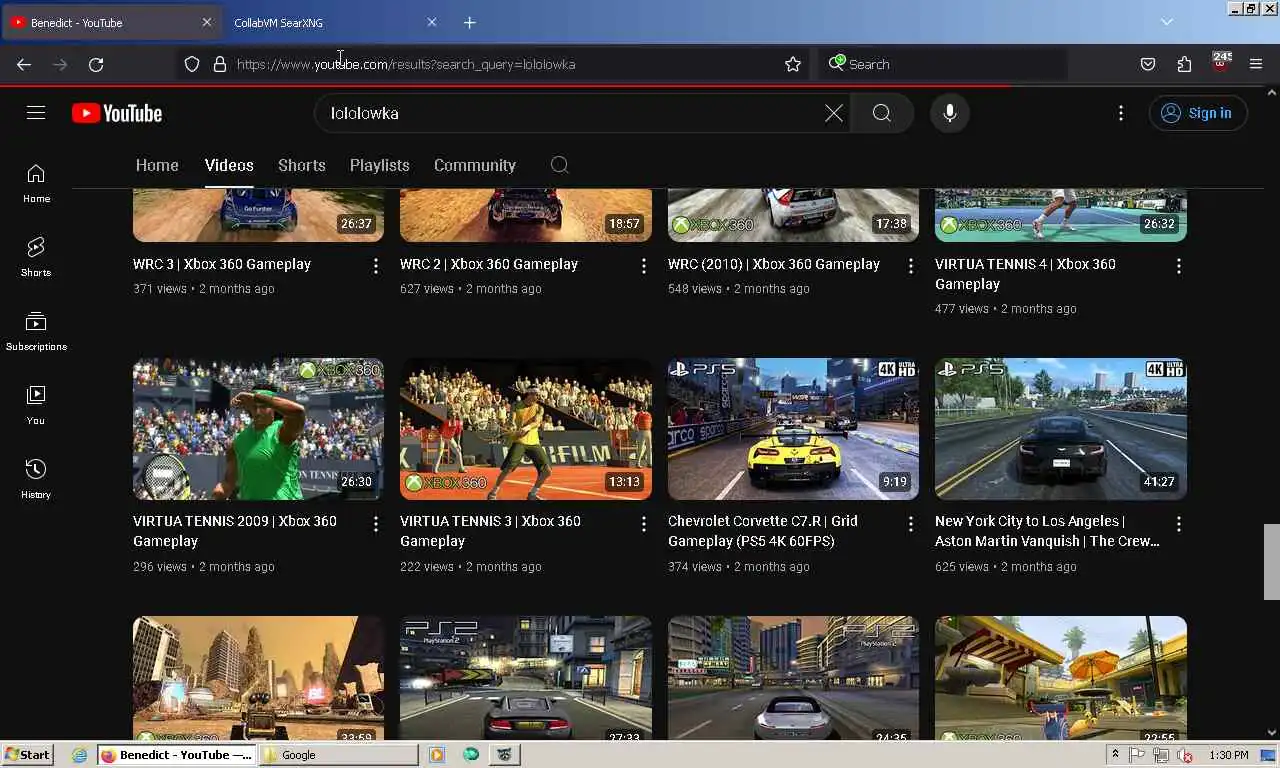Open Chevrolet Corvette C7.R Grid Gameplay title
The width and height of the screenshot is (1280, 768).
pyautogui.click(x=763, y=531)
